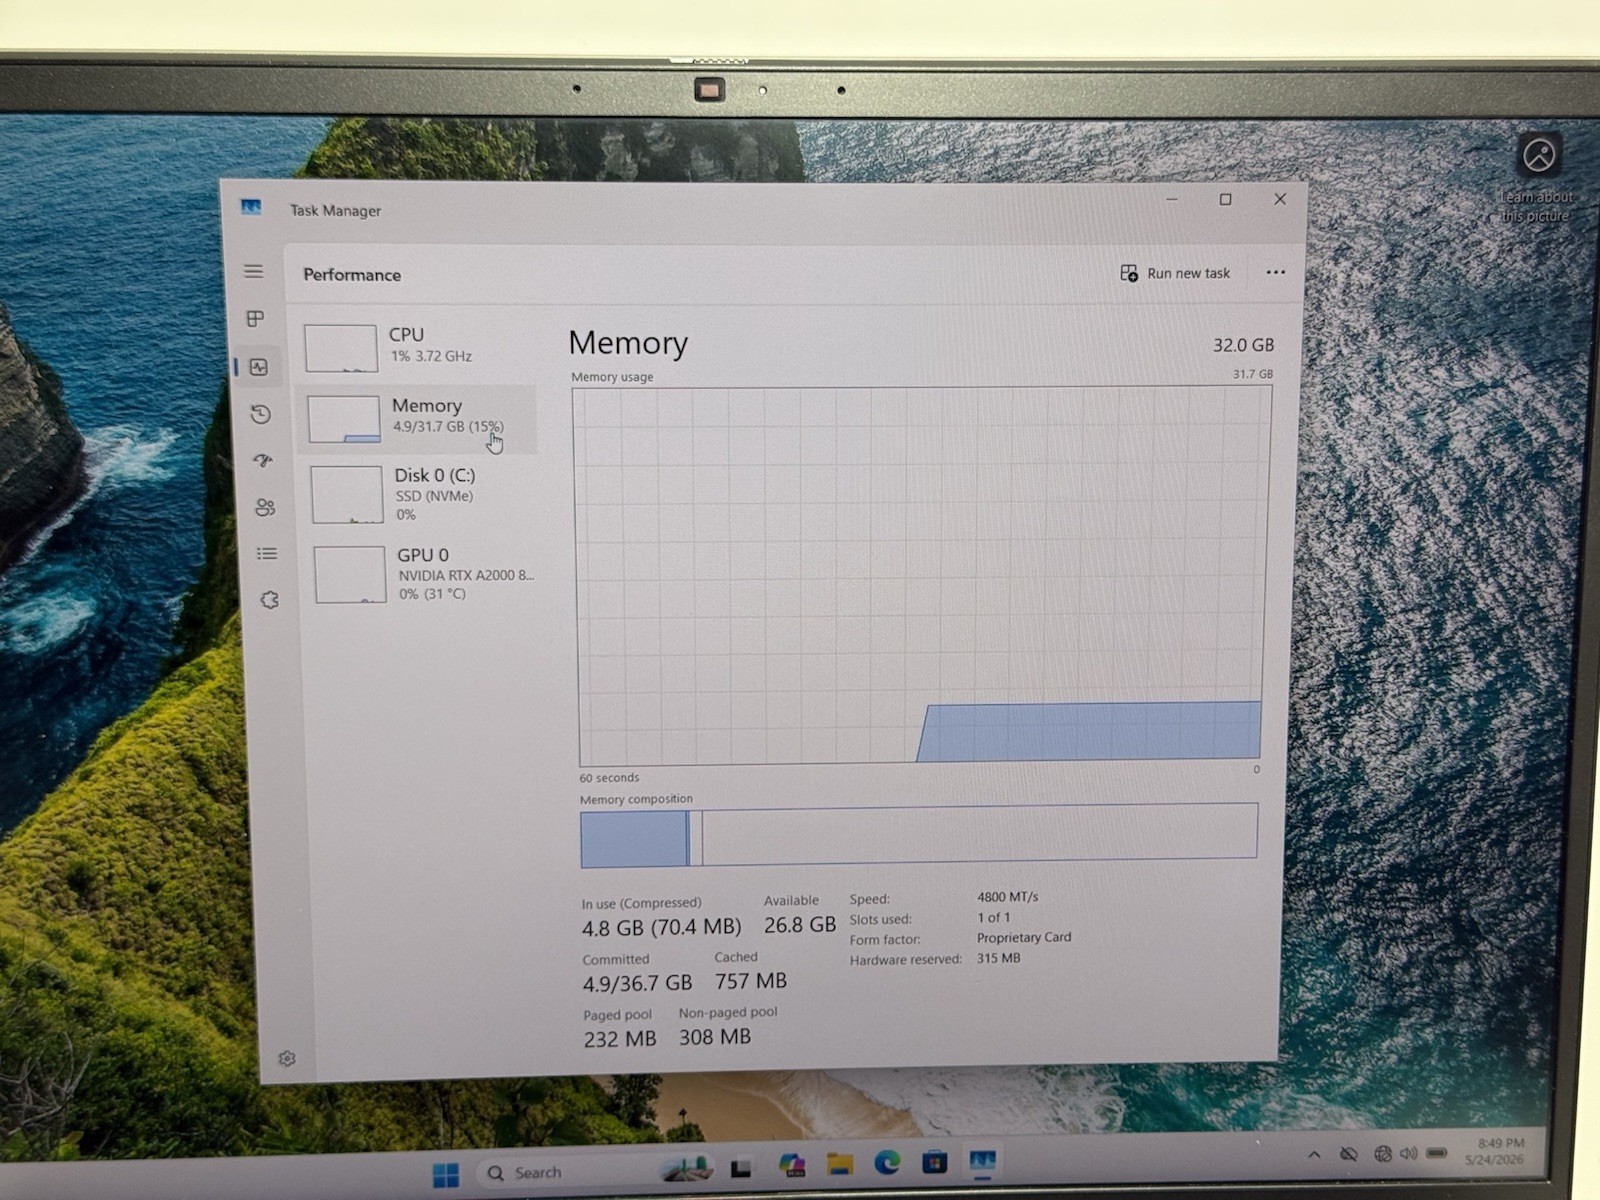Click the Cached 757 MB value
This screenshot has height=1200, width=1600.
click(751, 981)
